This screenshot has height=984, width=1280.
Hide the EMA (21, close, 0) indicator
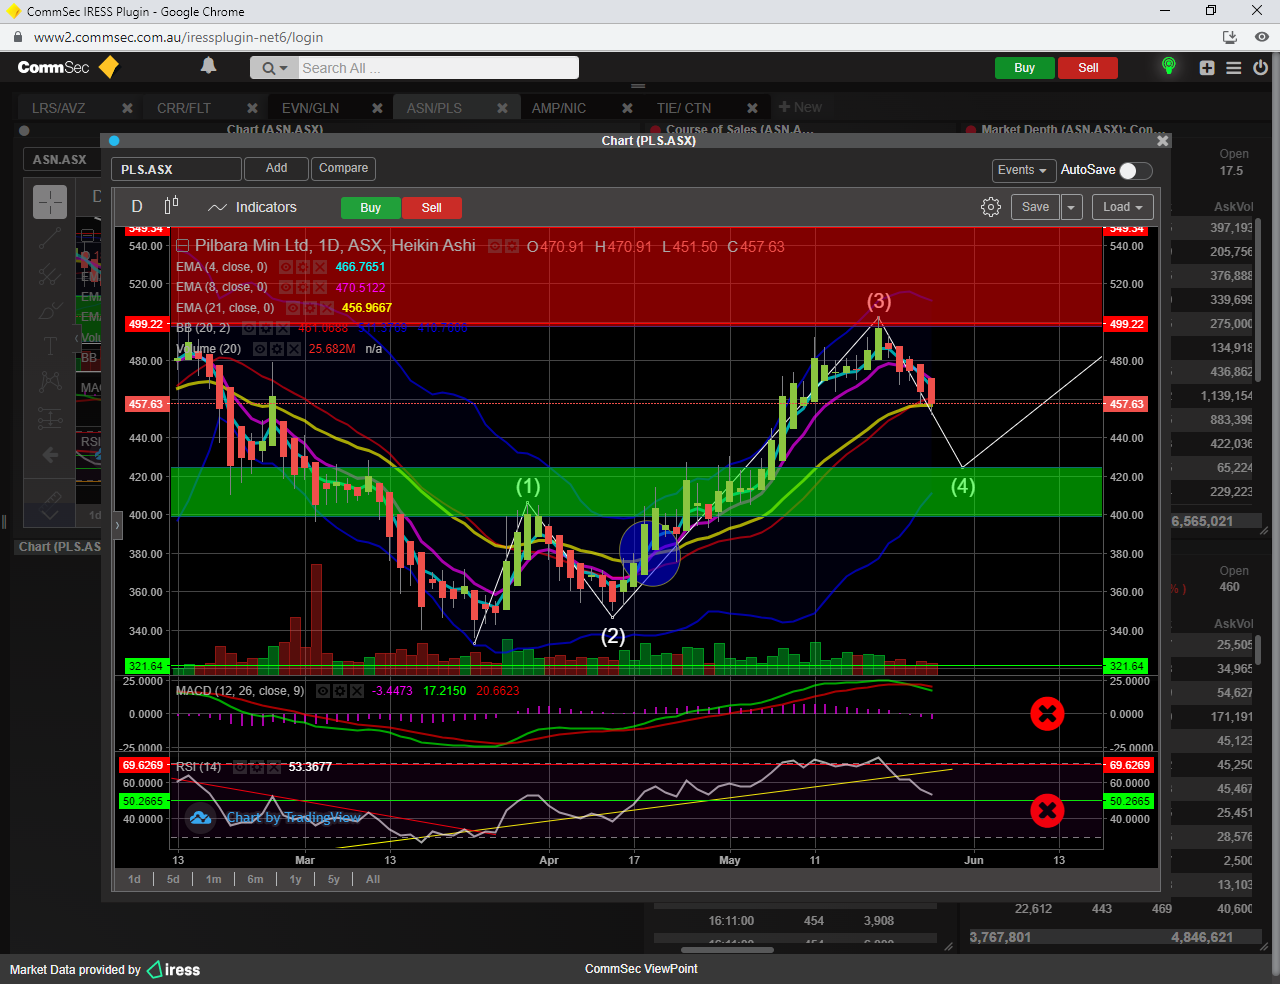(293, 308)
